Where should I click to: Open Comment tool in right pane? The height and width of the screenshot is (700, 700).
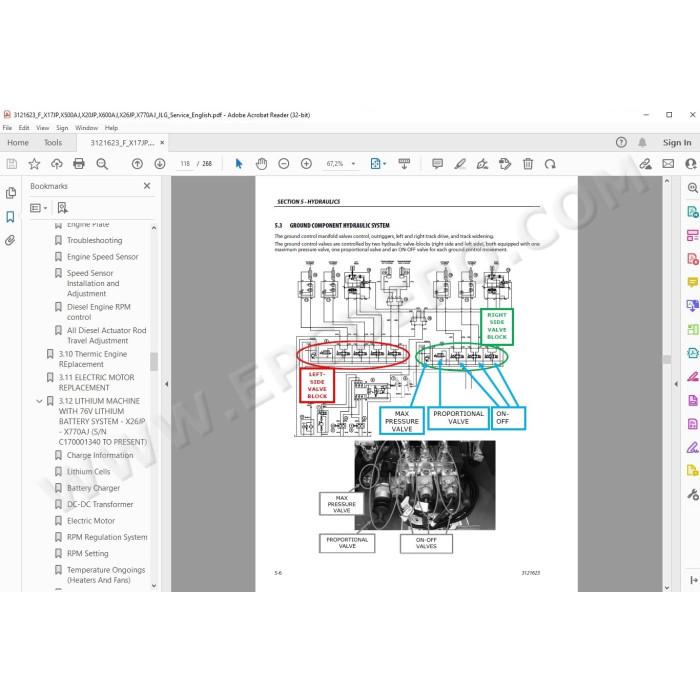tap(692, 282)
